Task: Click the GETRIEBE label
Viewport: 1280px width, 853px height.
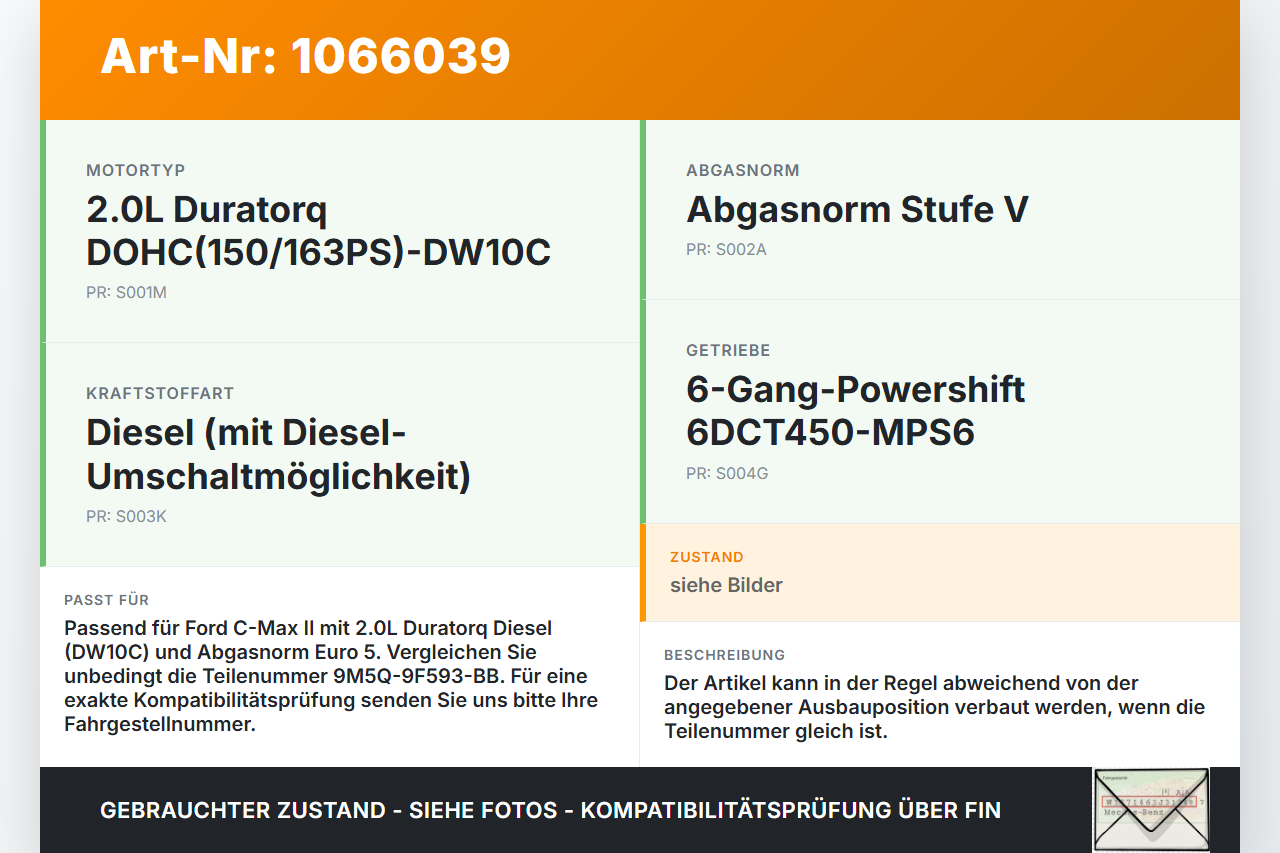Action: [728, 350]
